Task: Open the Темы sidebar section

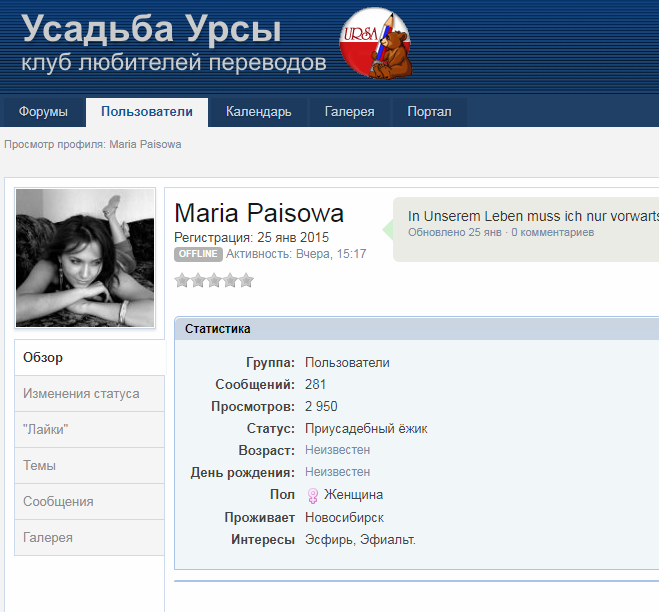Action: [x=90, y=466]
